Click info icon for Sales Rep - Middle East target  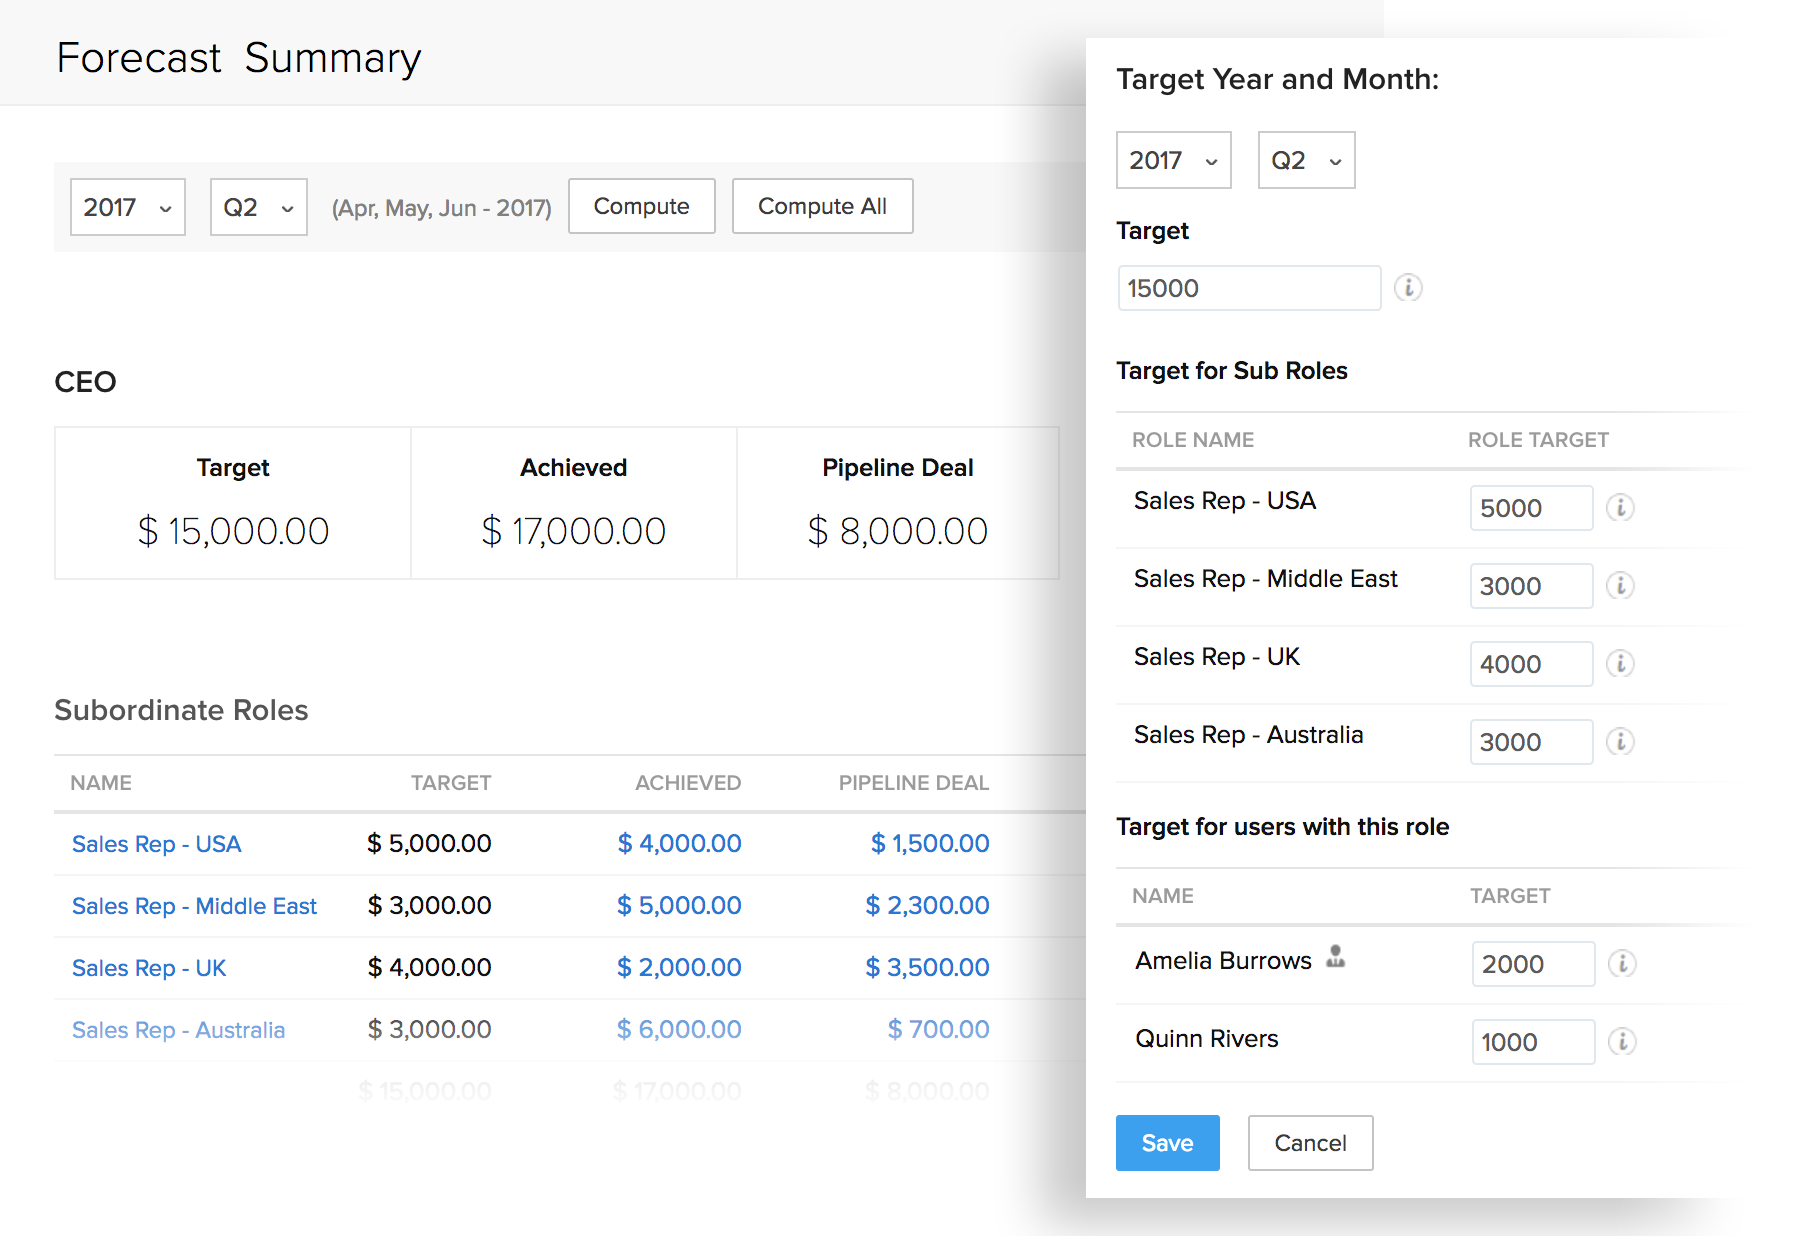click(1620, 586)
